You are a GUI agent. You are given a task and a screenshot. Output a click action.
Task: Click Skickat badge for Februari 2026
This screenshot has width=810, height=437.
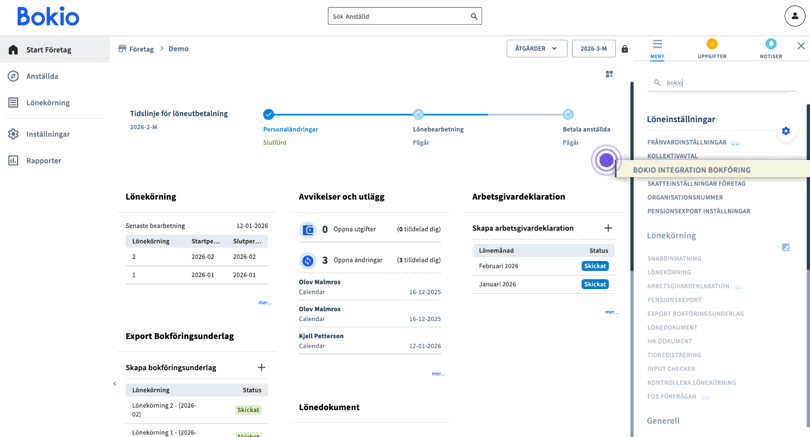(x=595, y=266)
